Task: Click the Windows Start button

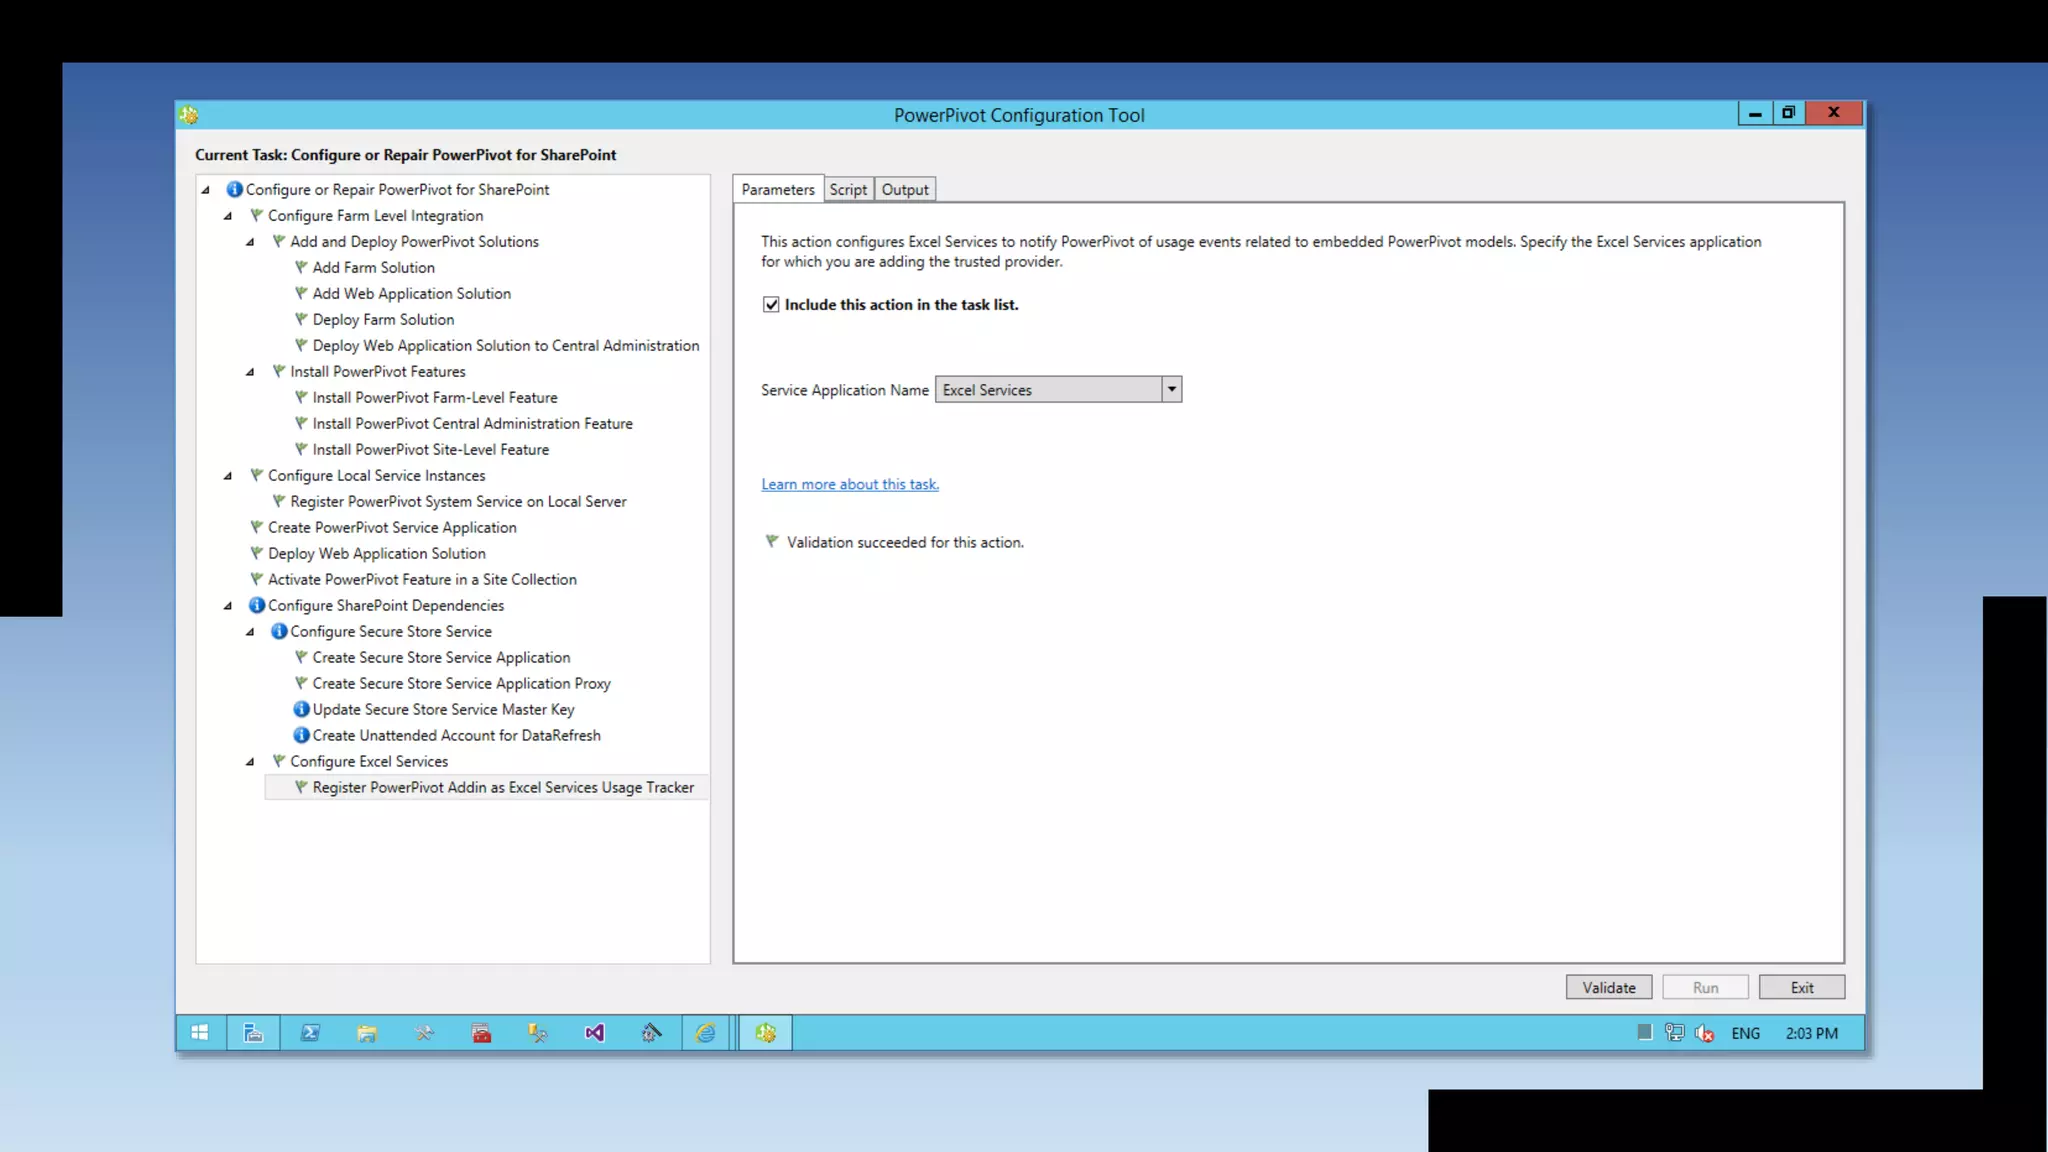Action: coord(200,1033)
